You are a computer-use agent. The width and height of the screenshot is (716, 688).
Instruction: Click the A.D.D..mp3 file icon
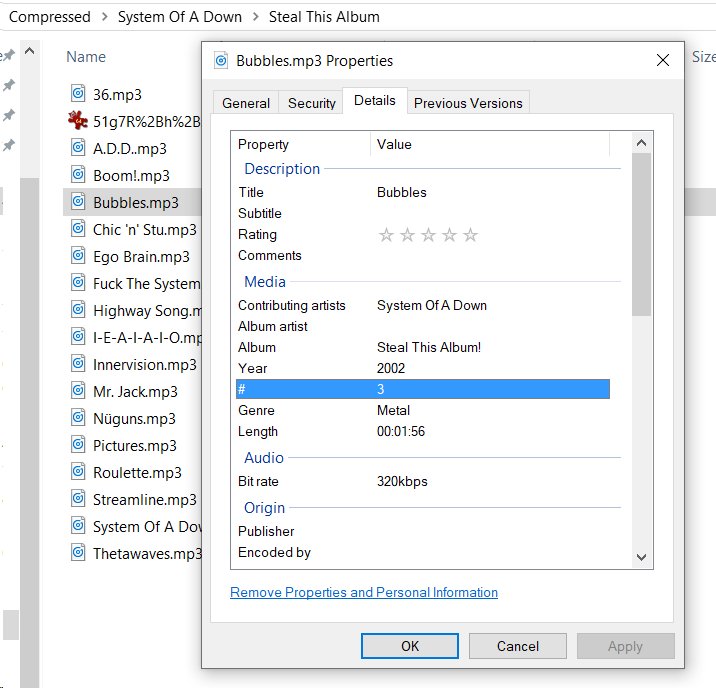tap(78, 147)
